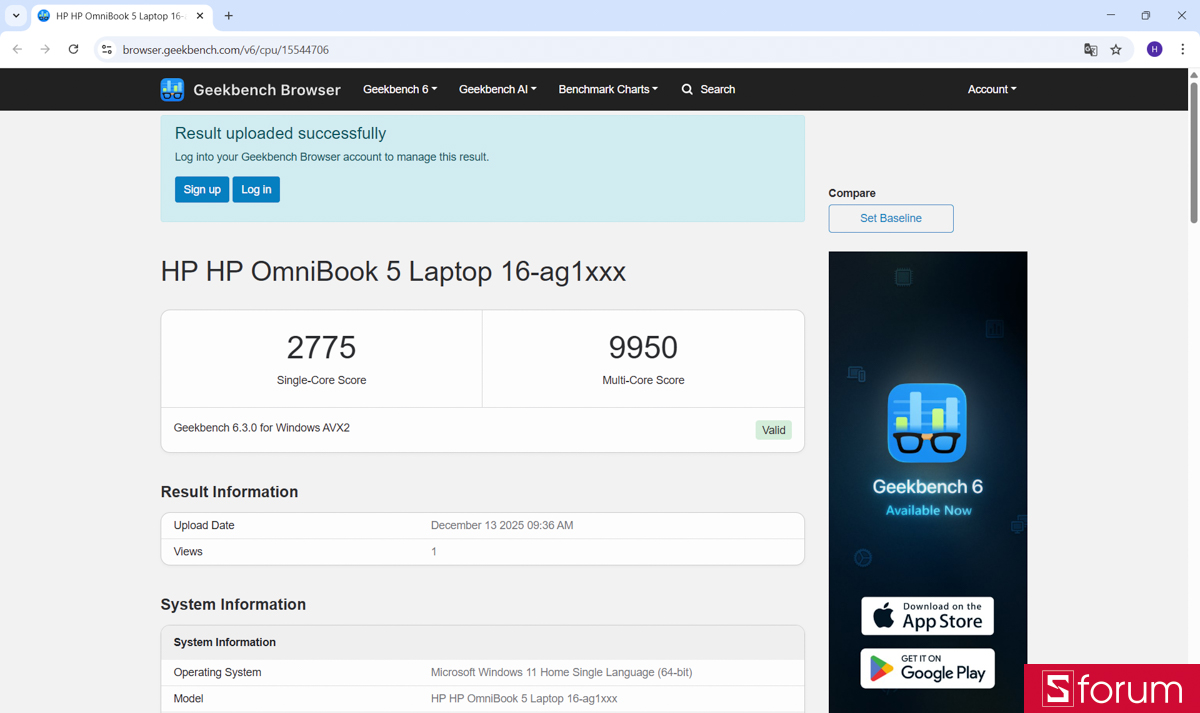1200x713 pixels.
Task: Click the Set Baseline button
Action: (x=890, y=218)
